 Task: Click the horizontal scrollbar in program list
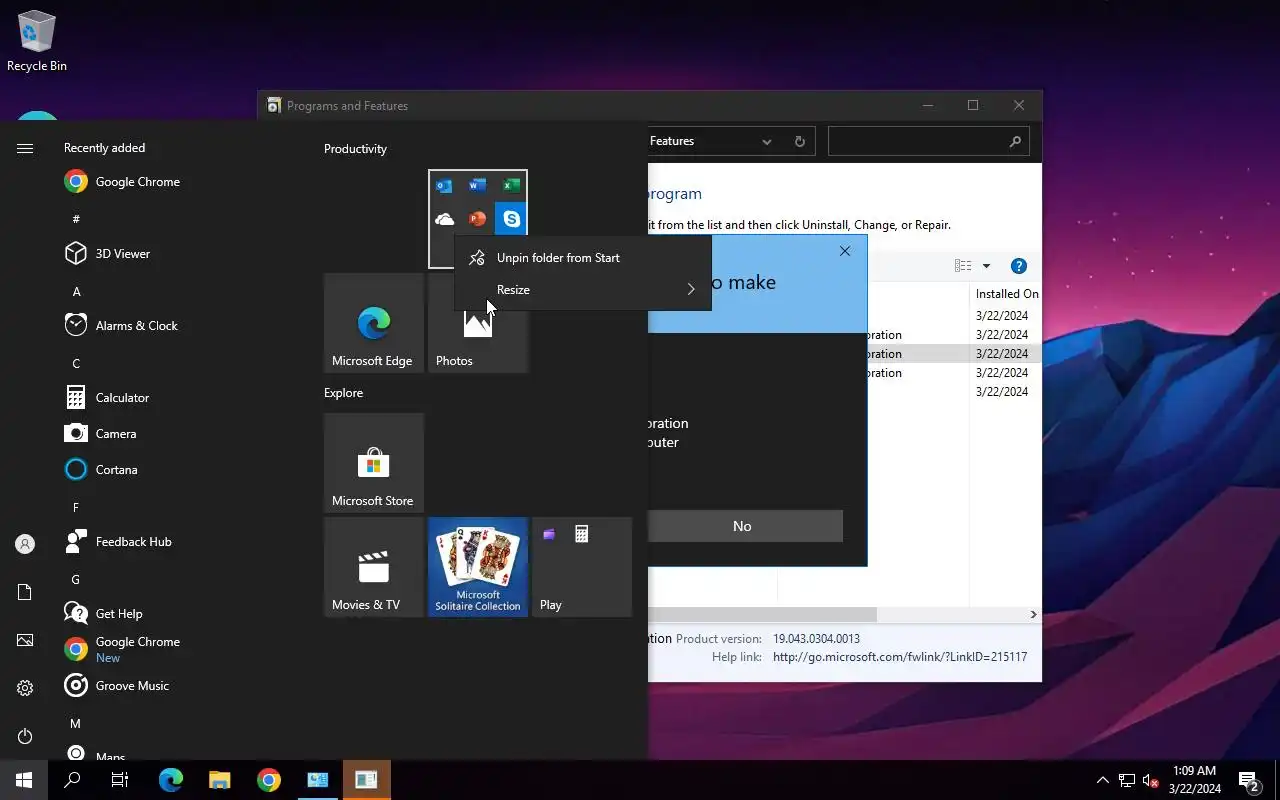[x=762, y=614]
